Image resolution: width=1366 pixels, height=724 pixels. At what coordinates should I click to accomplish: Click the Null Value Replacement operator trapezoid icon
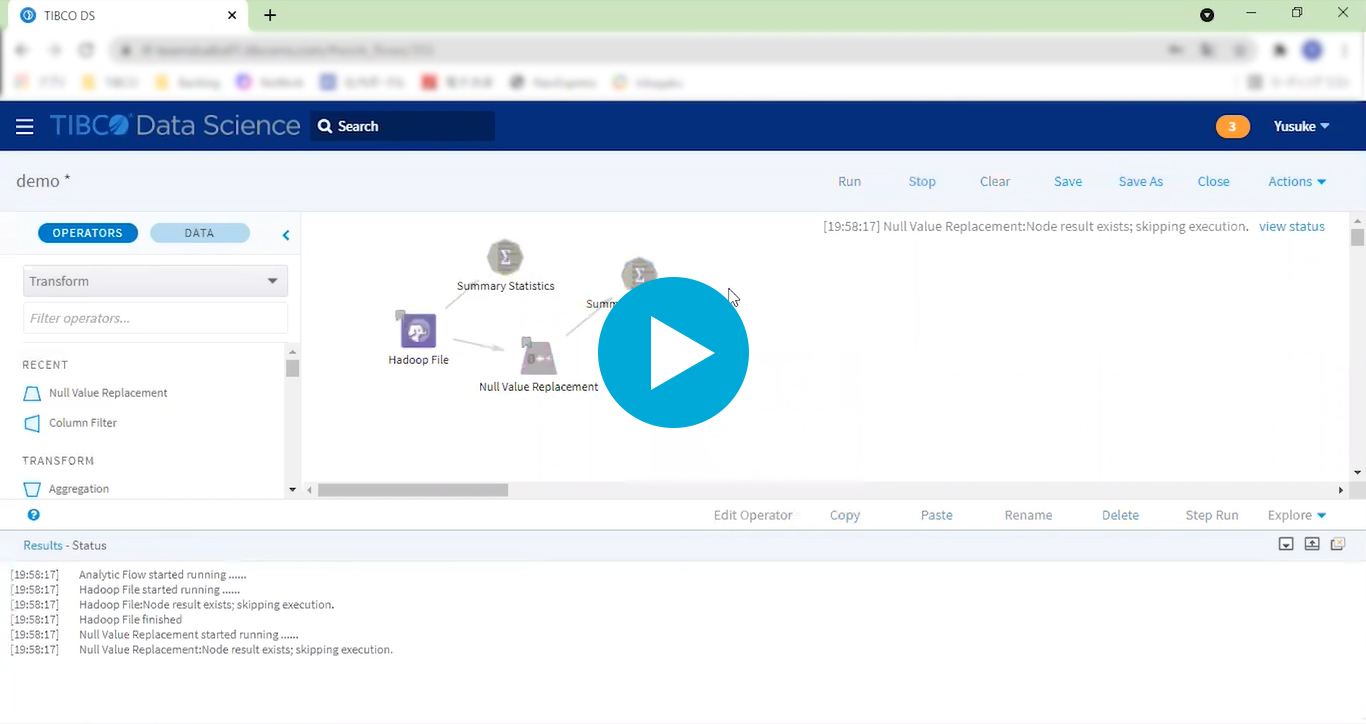point(32,393)
